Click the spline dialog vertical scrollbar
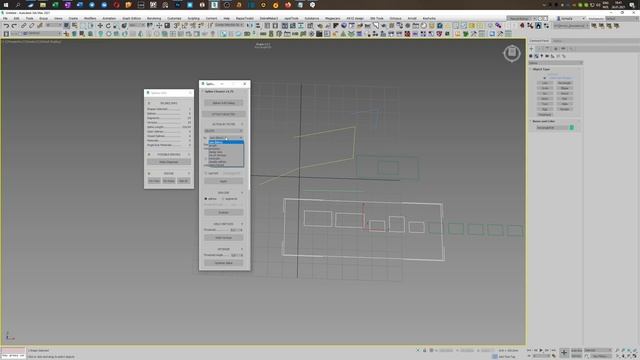Screen dimensions: 640x360 point(249,139)
